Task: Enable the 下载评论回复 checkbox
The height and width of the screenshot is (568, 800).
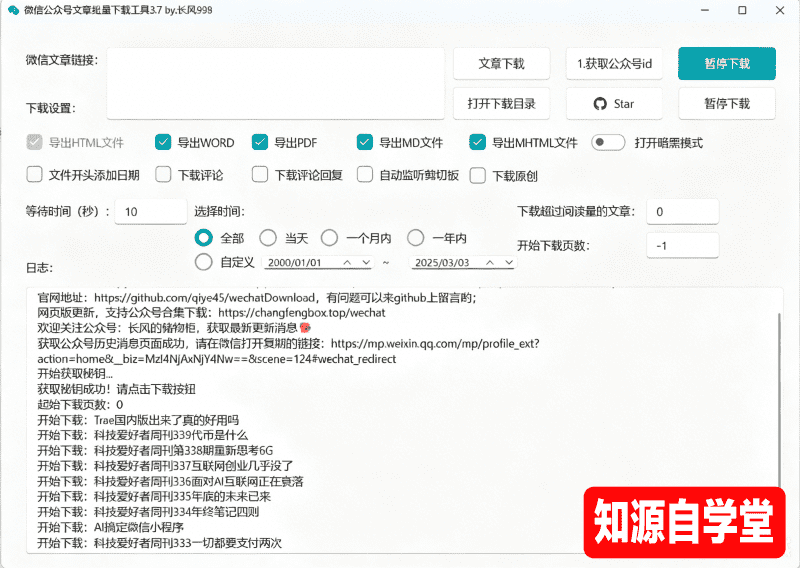Action: point(260,175)
